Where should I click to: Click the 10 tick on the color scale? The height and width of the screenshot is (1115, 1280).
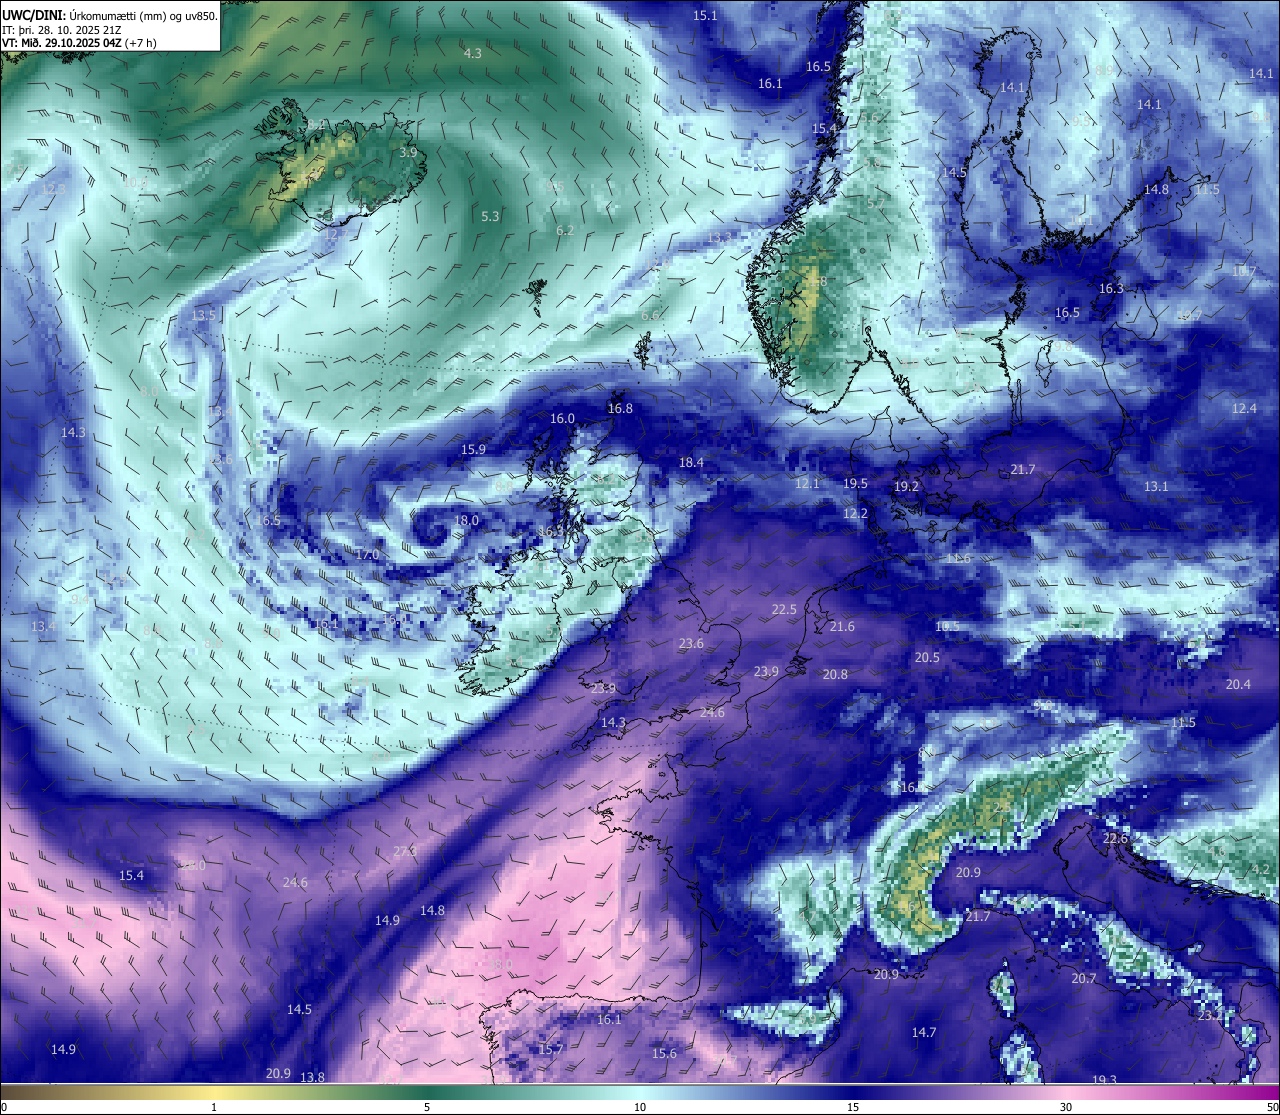tap(640, 1107)
